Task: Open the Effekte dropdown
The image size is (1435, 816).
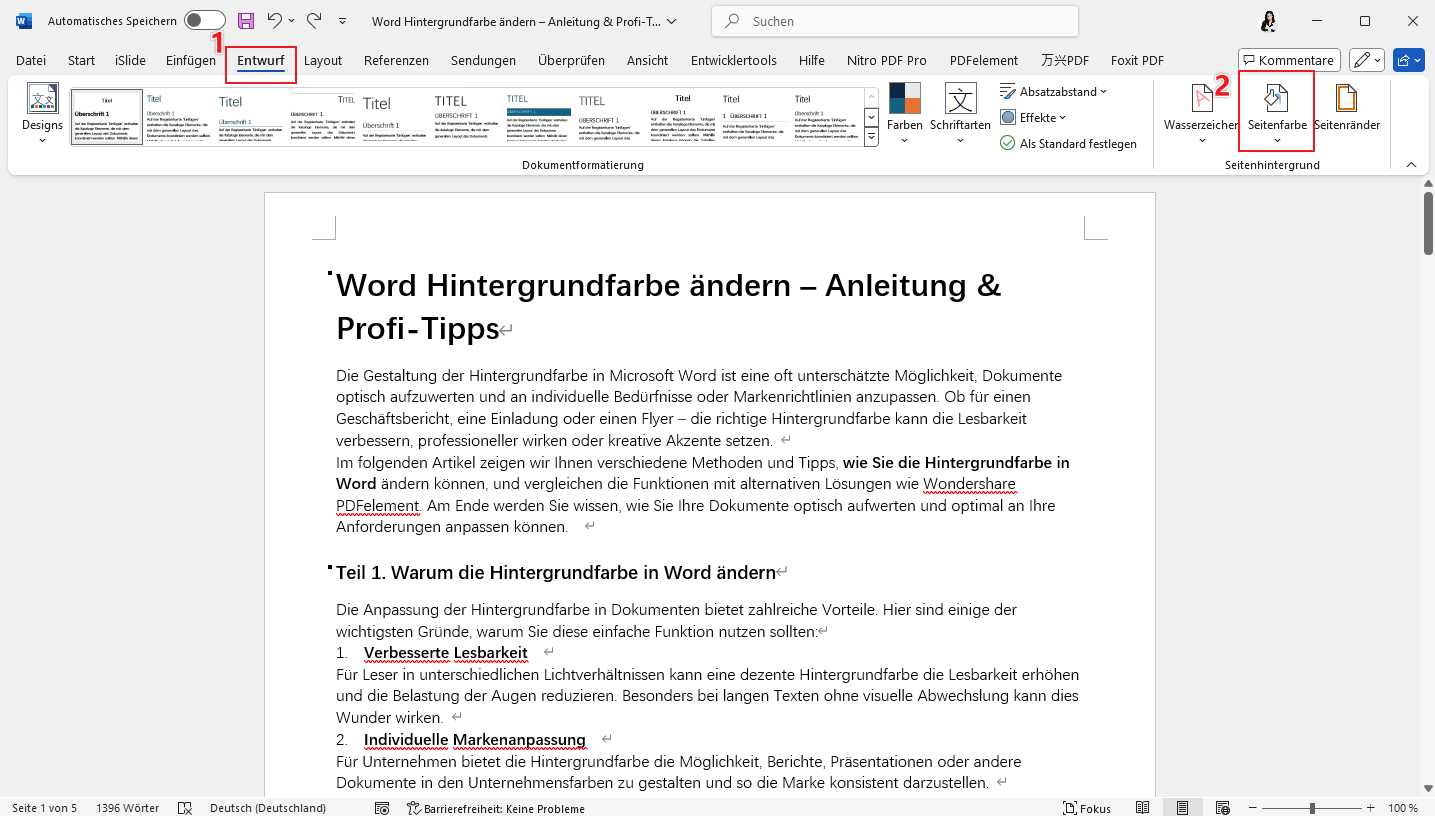Action: 1034,118
